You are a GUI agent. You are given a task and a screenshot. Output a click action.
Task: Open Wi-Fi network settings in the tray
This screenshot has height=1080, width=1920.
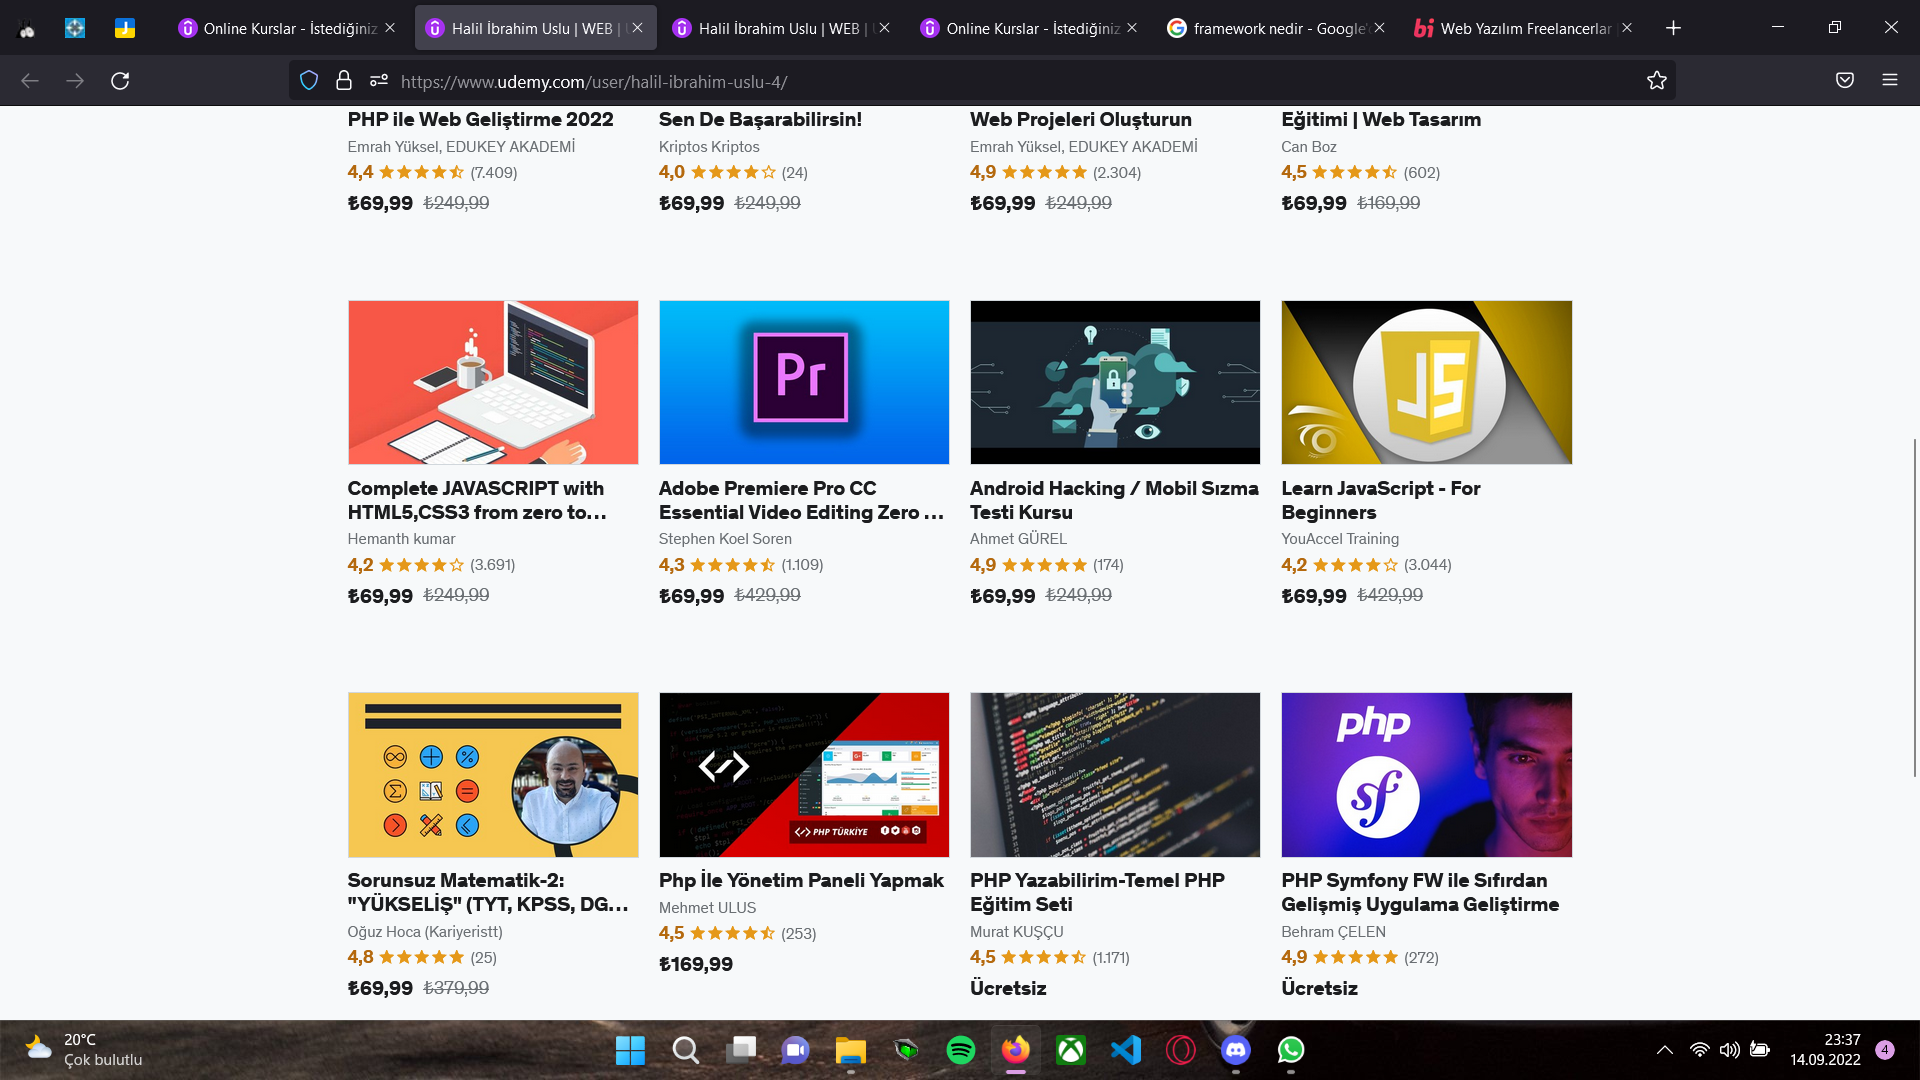(1700, 1050)
